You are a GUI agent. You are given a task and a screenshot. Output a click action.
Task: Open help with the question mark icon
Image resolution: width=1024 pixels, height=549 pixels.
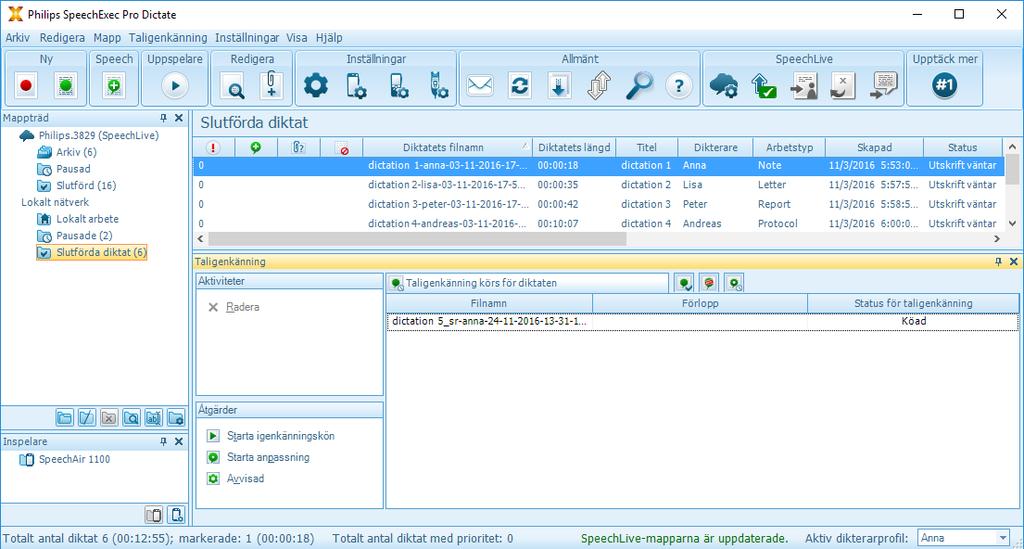(679, 86)
